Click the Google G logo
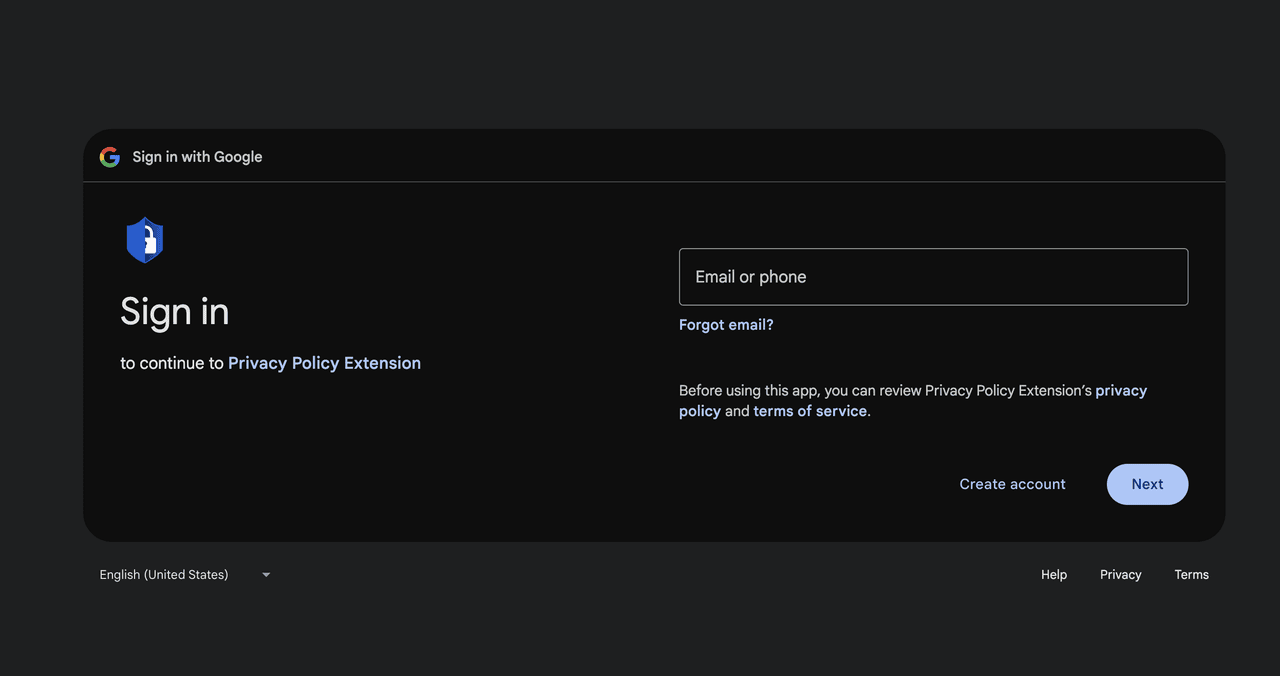 click(110, 157)
